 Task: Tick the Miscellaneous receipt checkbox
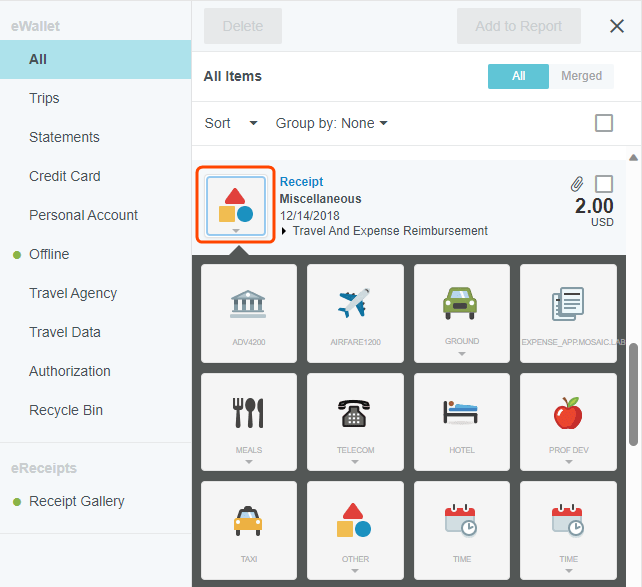tap(604, 184)
